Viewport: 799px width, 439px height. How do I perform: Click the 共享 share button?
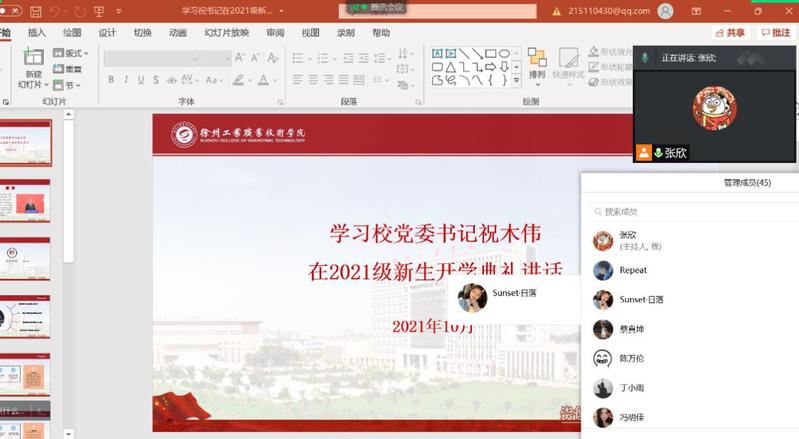[x=730, y=32]
